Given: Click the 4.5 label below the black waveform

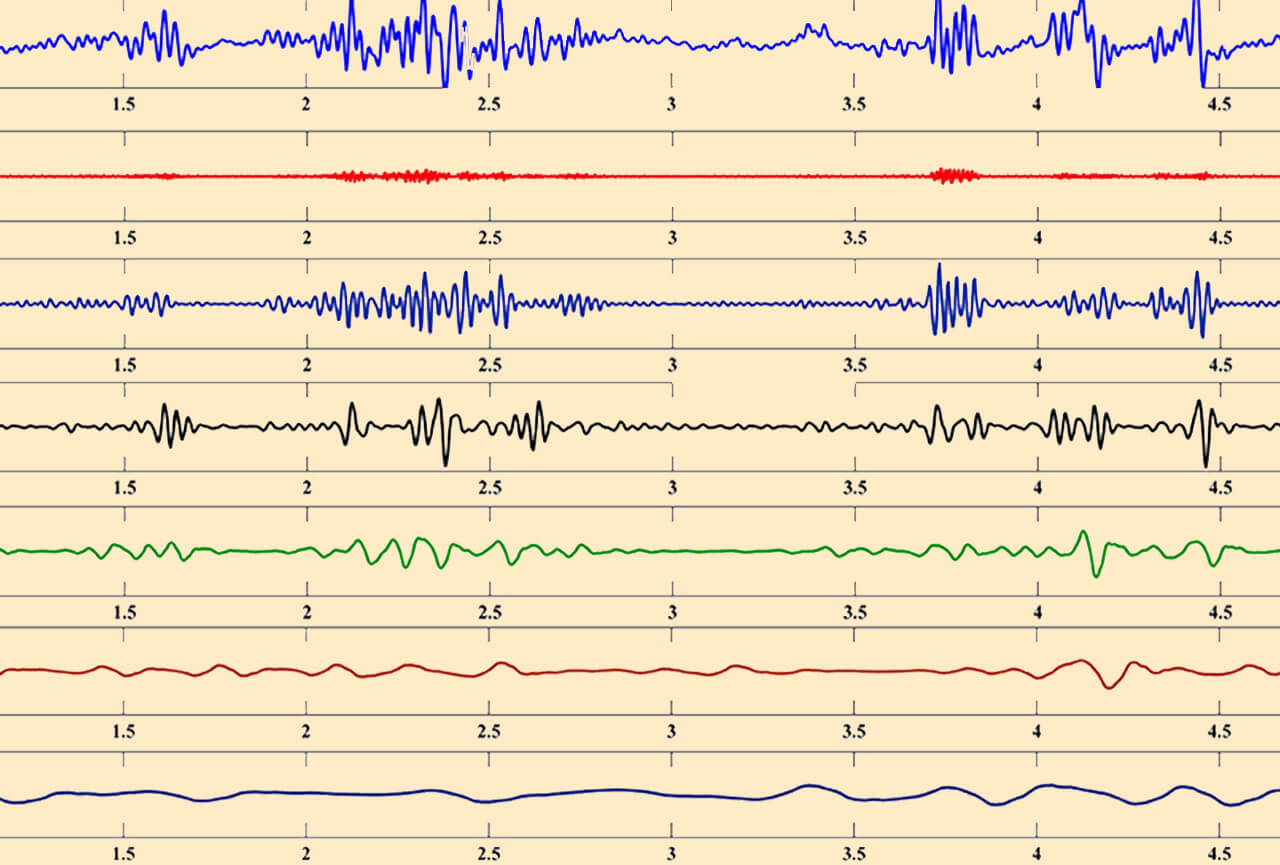Looking at the screenshot, I should tap(1220, 488).
